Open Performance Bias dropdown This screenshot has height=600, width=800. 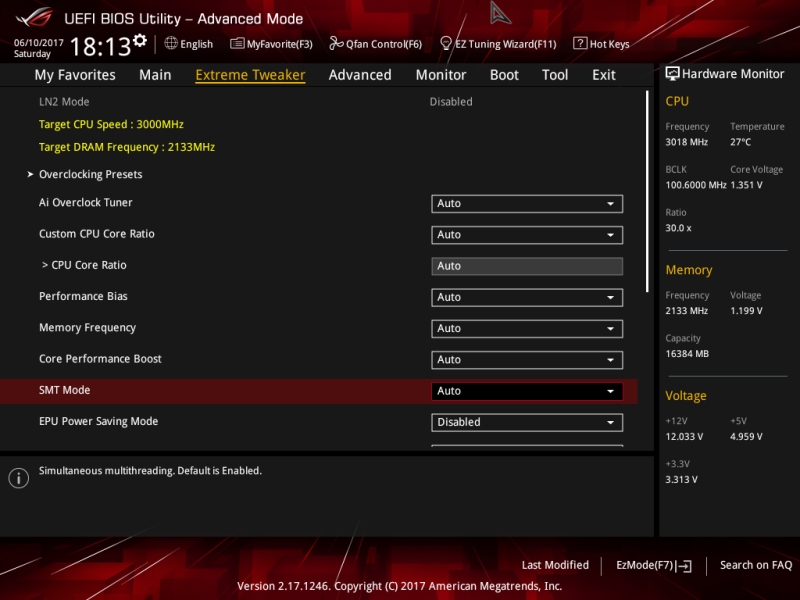(527, 297)
